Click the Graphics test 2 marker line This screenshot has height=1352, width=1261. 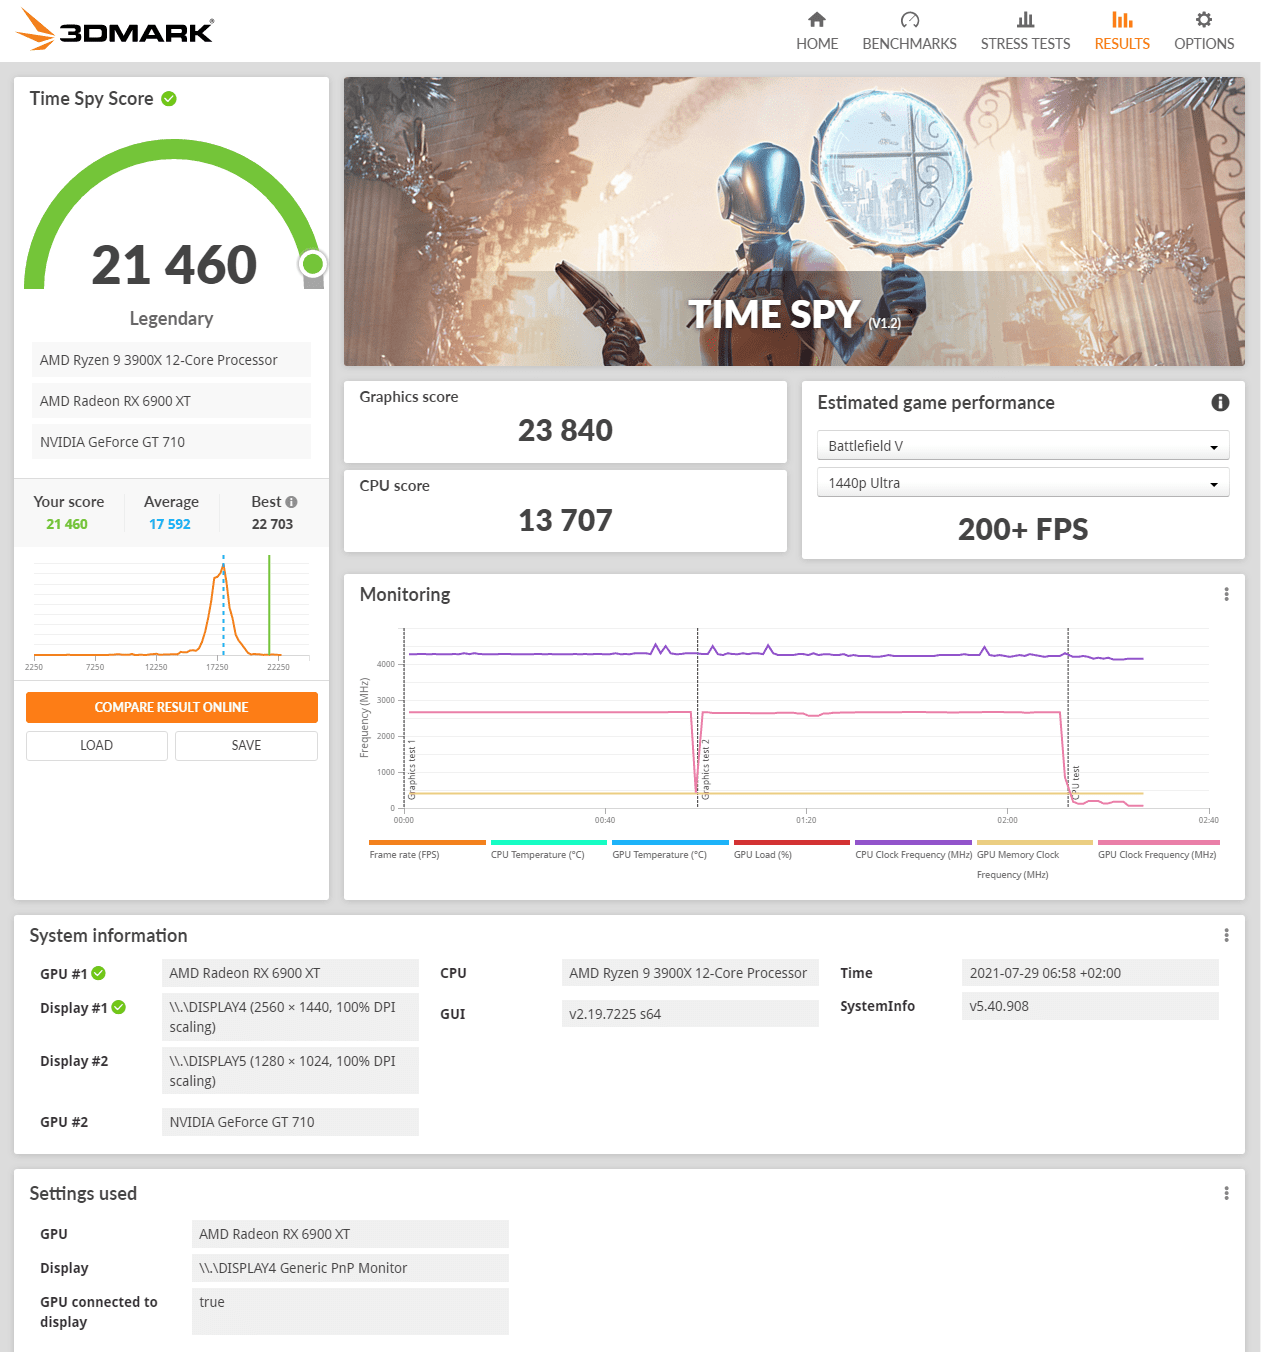[697, 717]
